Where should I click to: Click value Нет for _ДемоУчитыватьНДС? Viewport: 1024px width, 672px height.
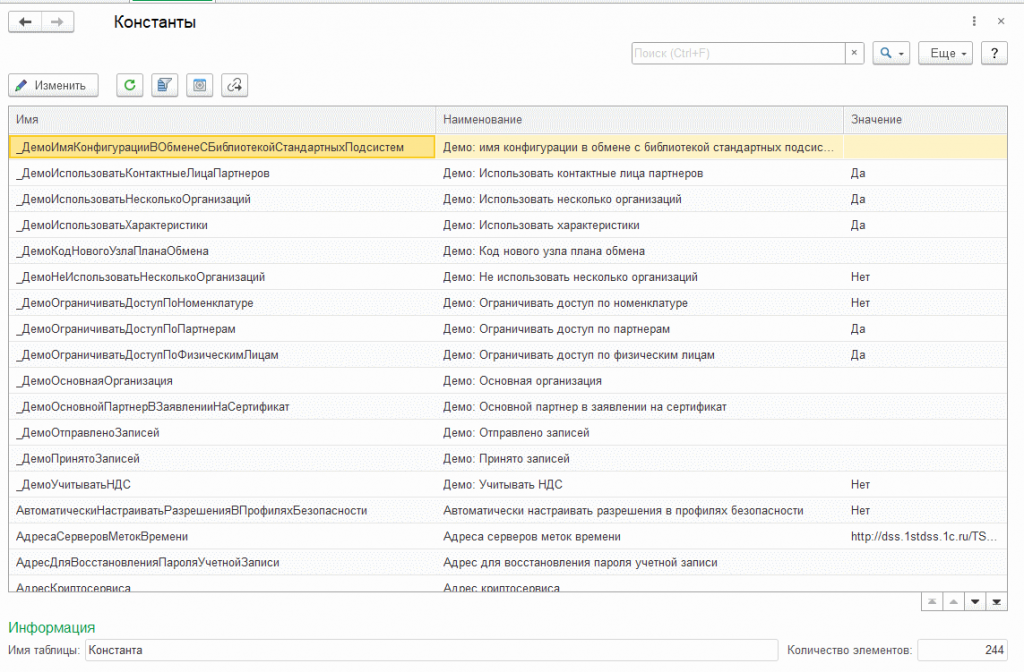tap(860, 485)
